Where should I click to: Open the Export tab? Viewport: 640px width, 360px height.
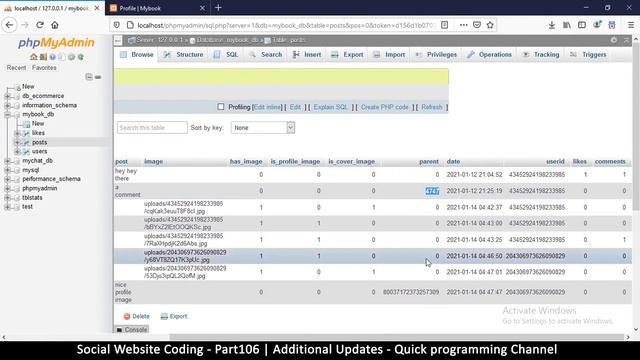point(347,55)
